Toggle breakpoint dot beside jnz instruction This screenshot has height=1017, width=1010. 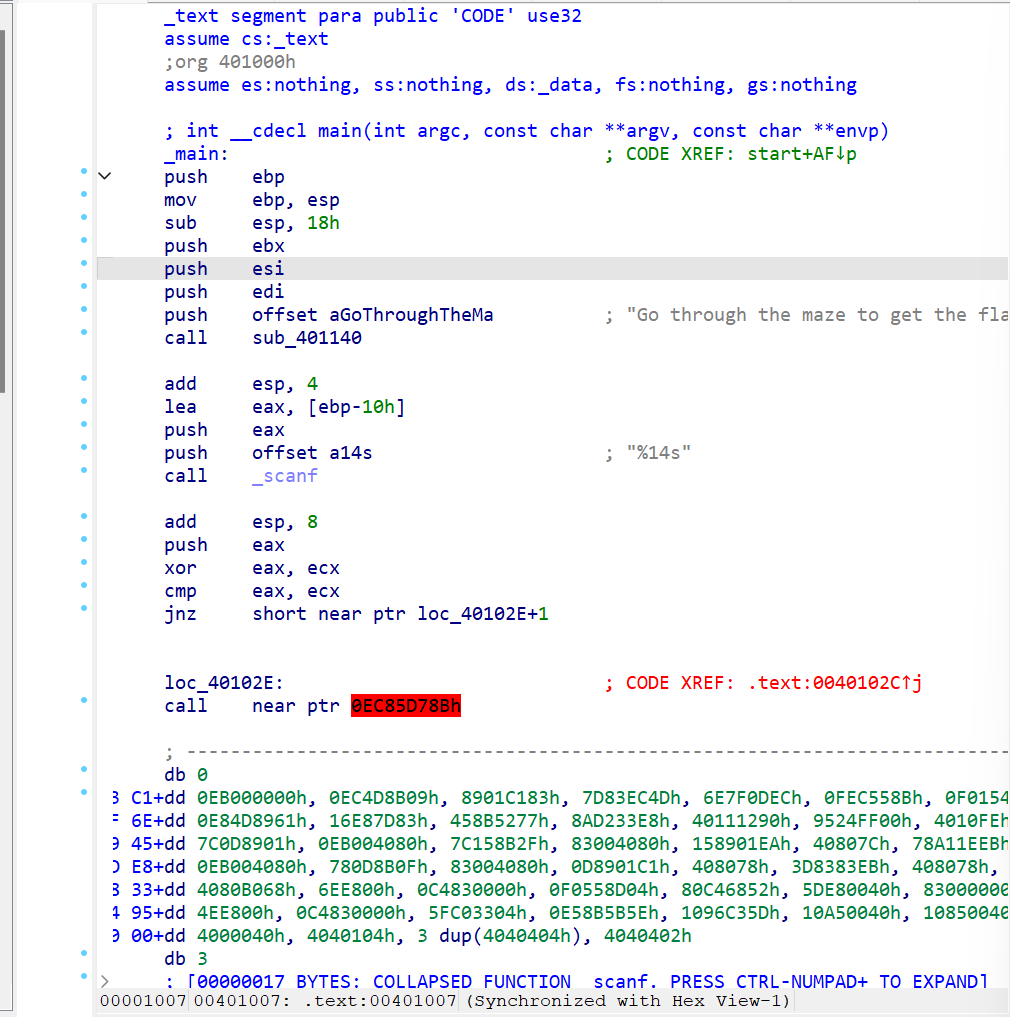(x=84, y=609)
